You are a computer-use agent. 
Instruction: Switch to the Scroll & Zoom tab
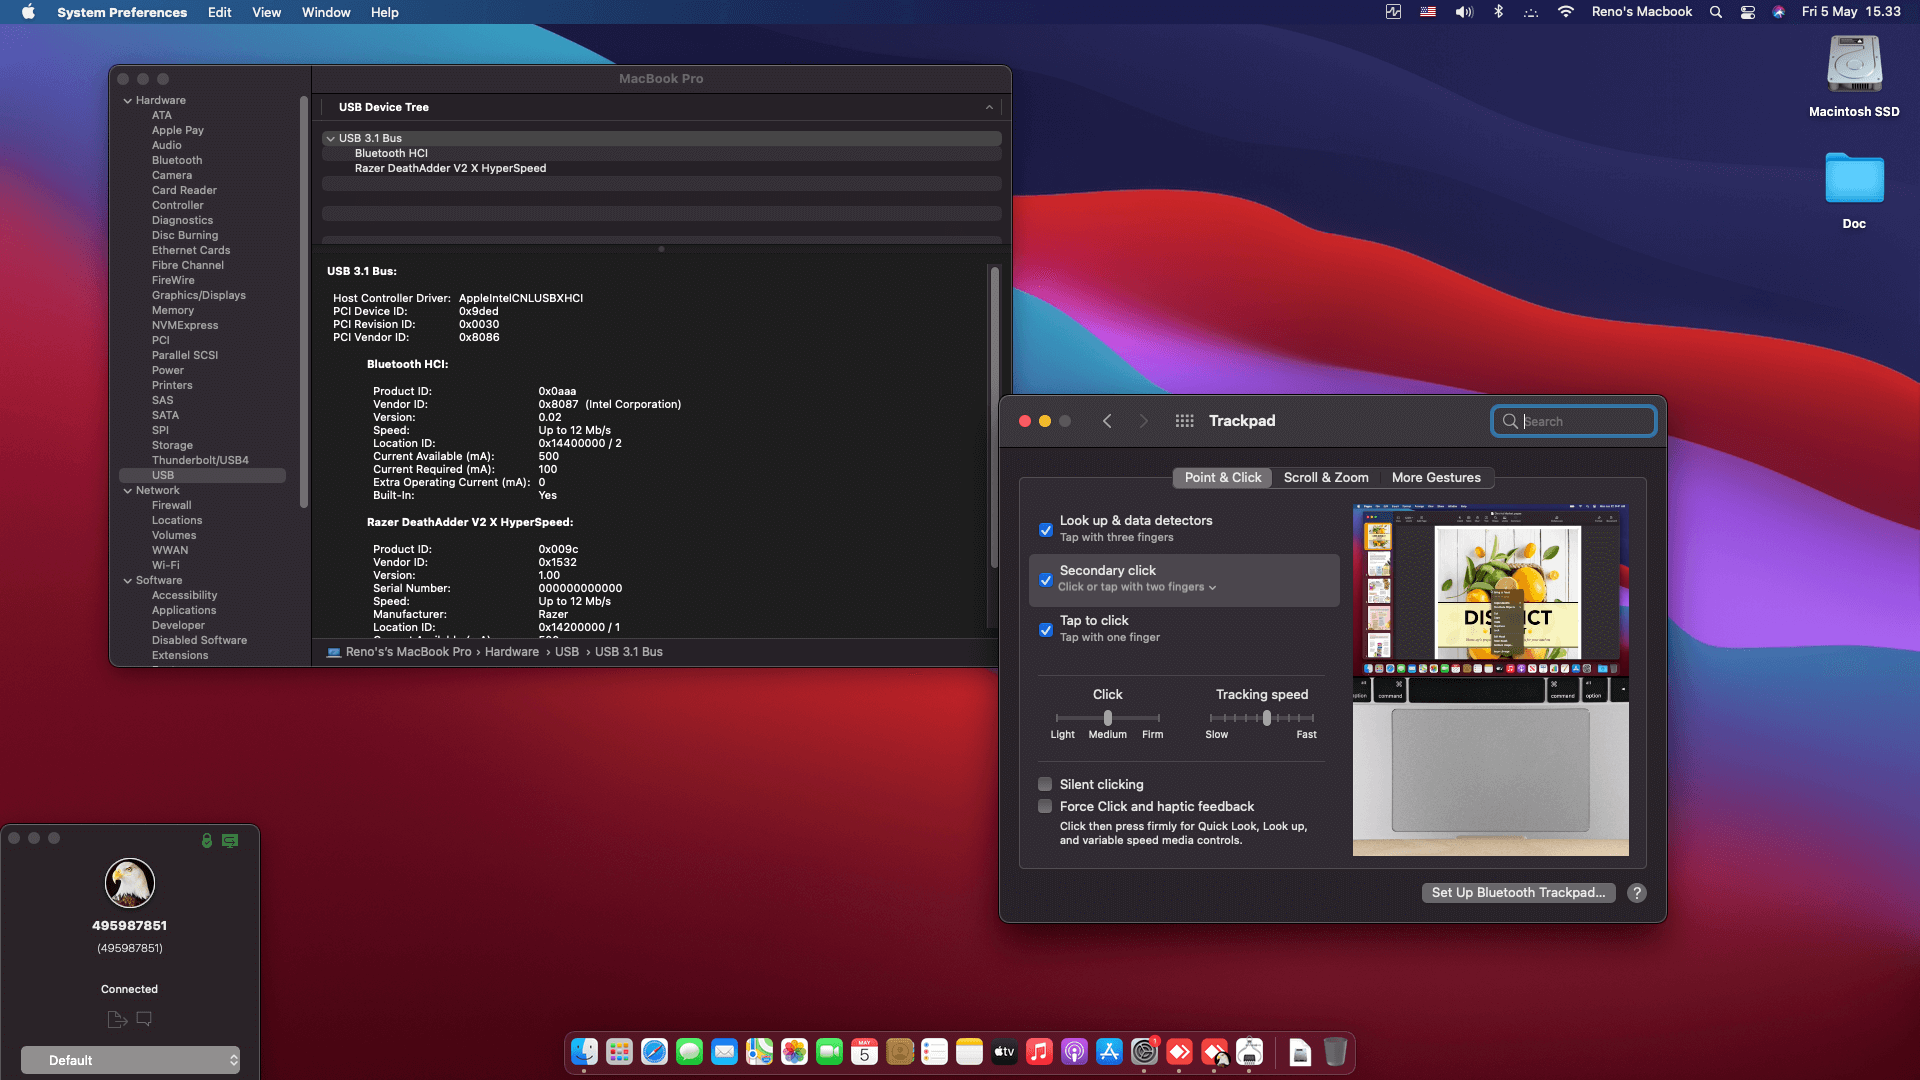point(1326,478)
